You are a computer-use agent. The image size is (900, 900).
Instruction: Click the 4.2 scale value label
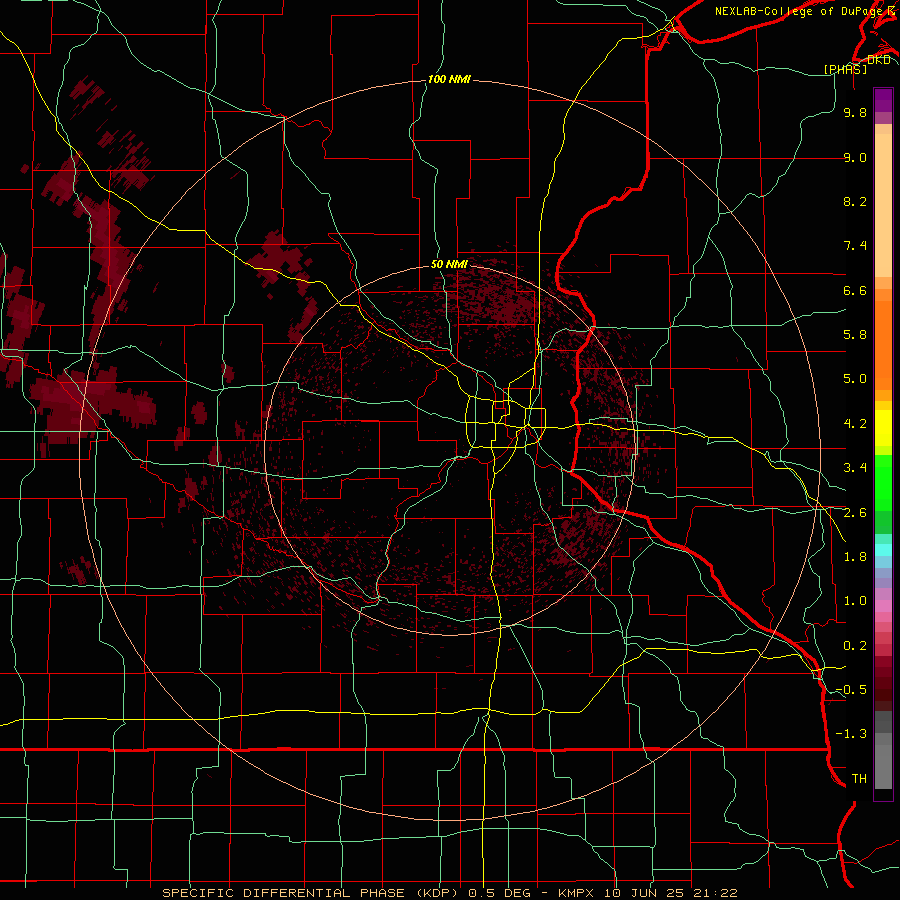(x=855, y=424)
